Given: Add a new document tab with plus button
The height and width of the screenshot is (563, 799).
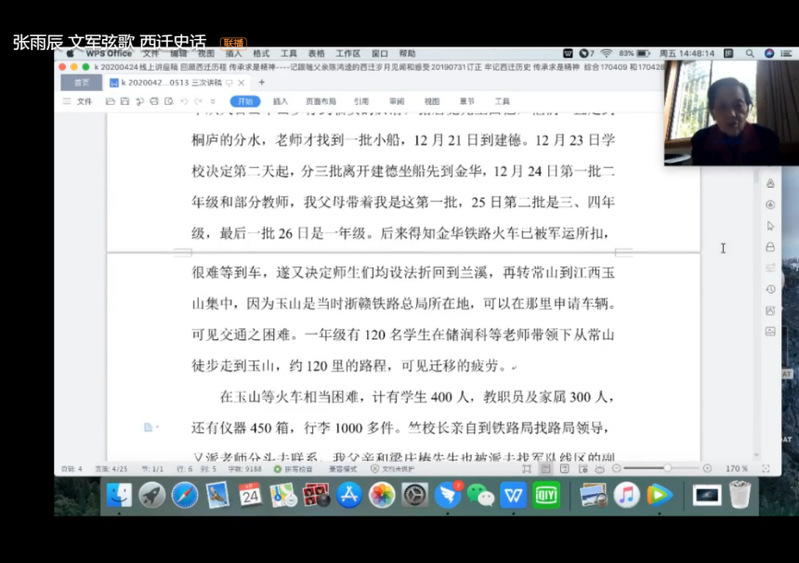Looking at the screenshot, I should click(x=262, y=82).
